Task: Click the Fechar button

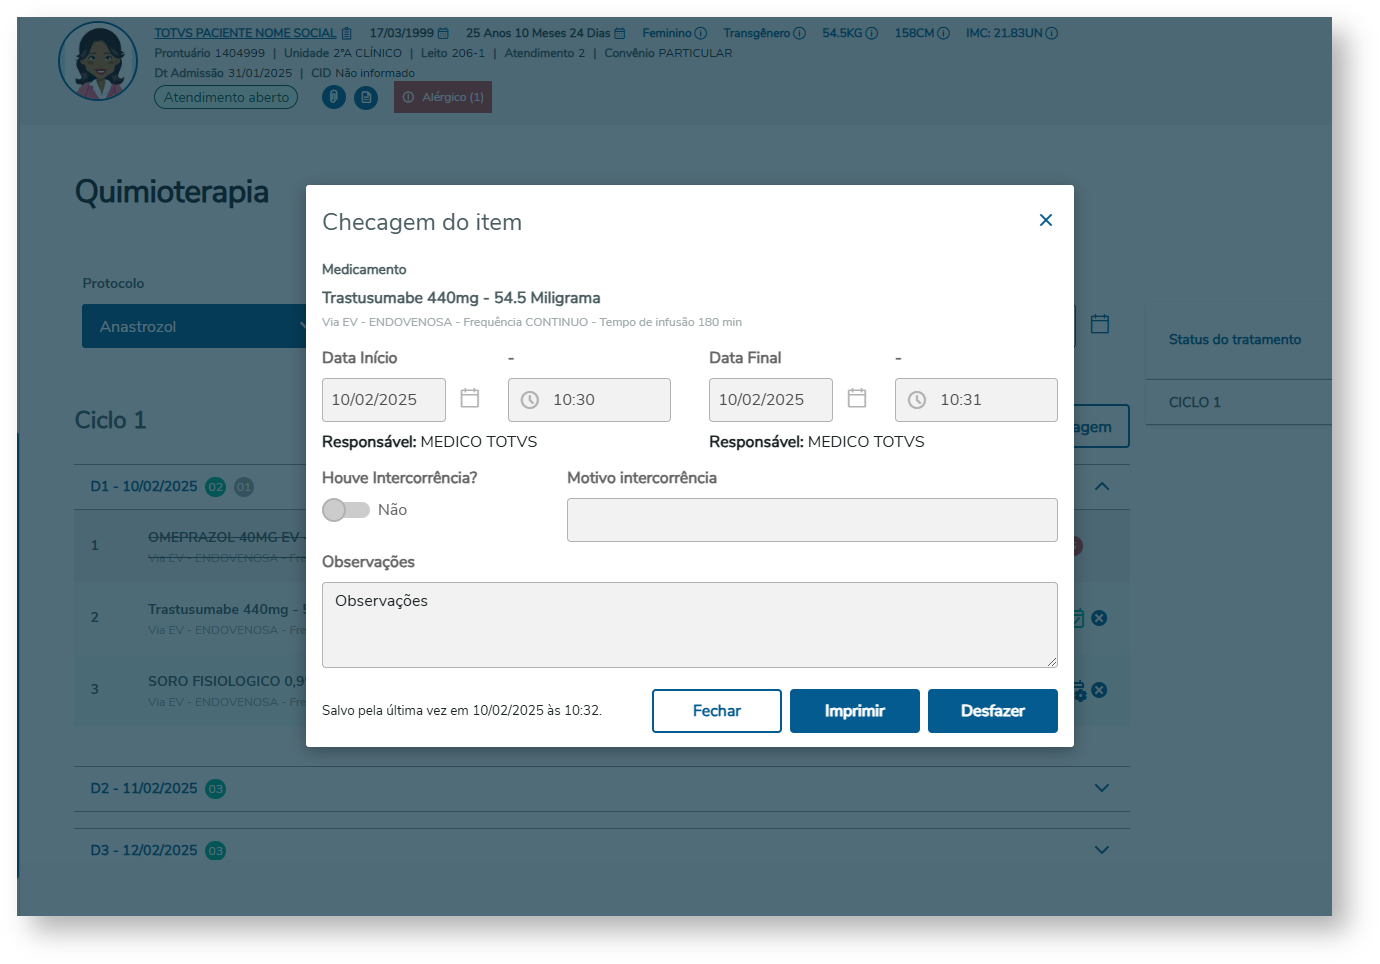Action: tap(717, 711)
